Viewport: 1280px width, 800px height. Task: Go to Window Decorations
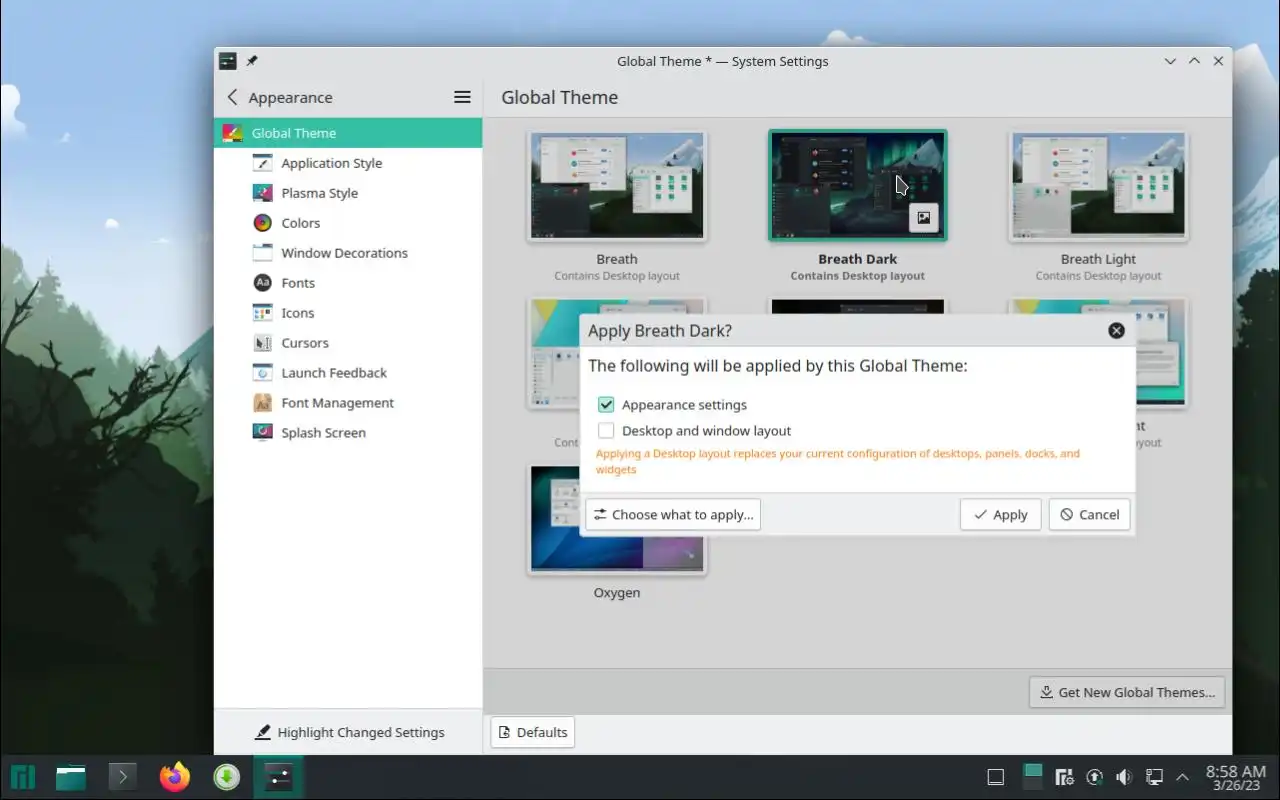pos(348,253)
